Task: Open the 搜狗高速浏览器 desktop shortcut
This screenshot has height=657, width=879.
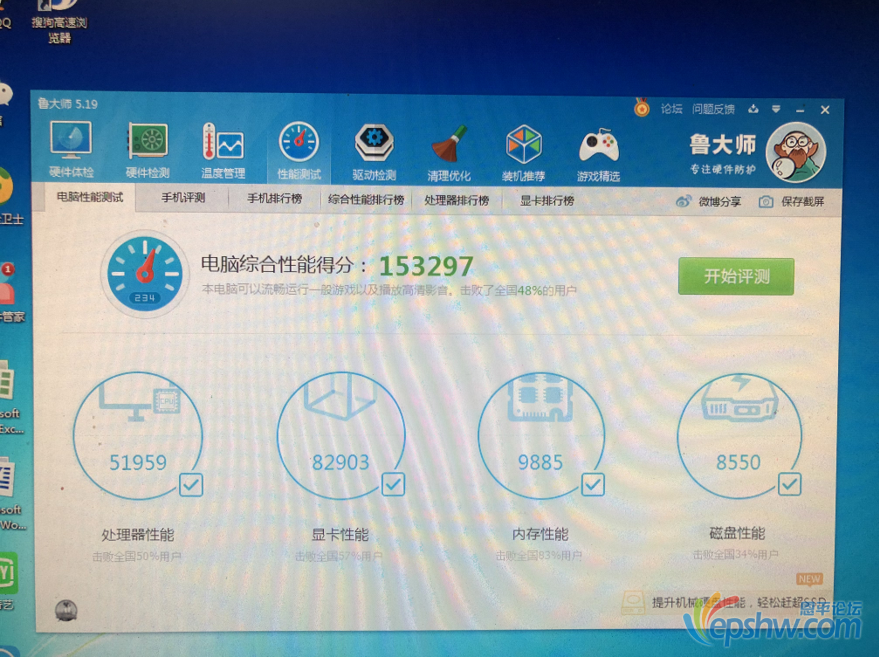Action: click(x=59, y=21)
